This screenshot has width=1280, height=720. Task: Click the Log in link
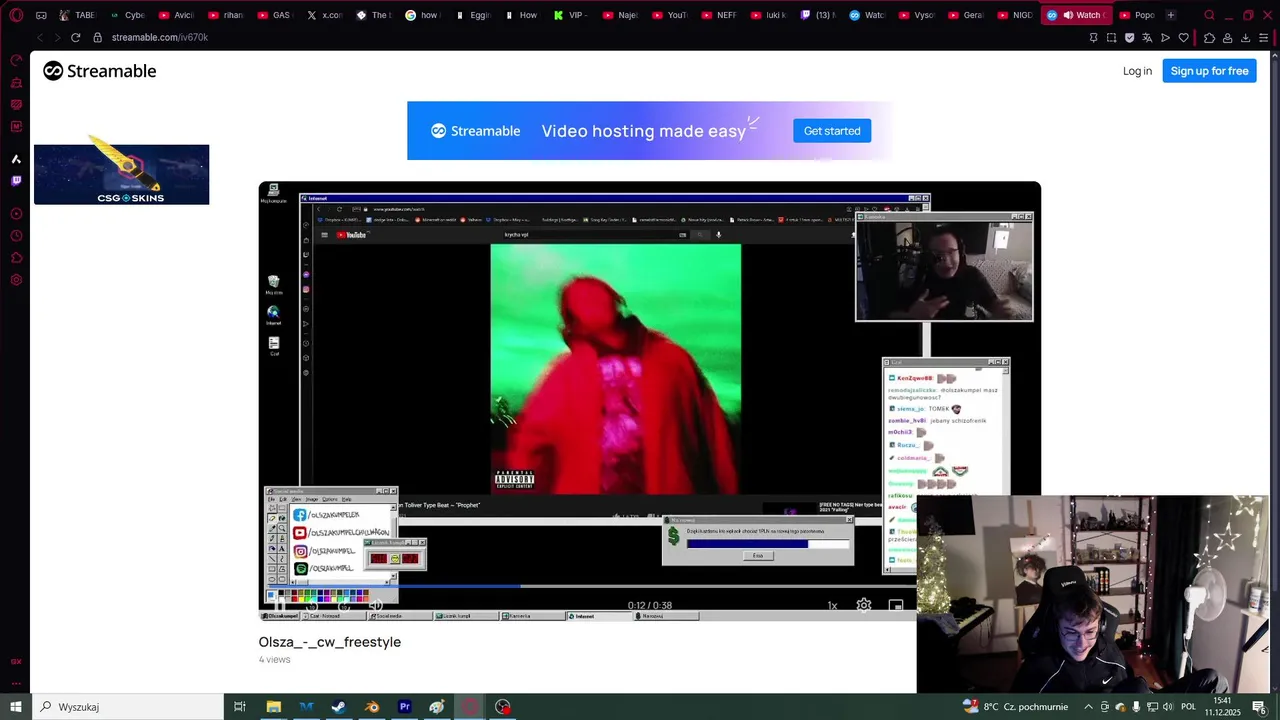(1137, 71)
